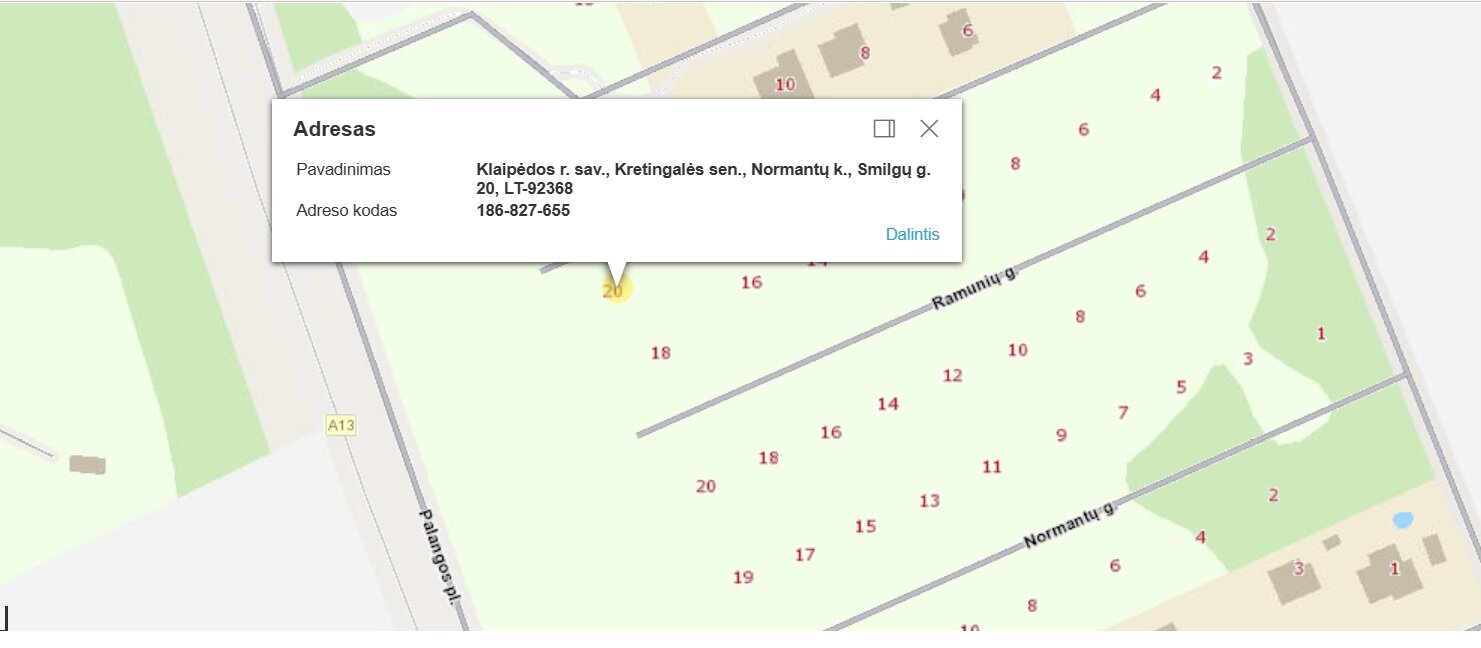Image resolution: width=1481 pixels, height=648 pixels.
Task: Select address 1 in the dark green area
Action: (x=1321, y=334)
